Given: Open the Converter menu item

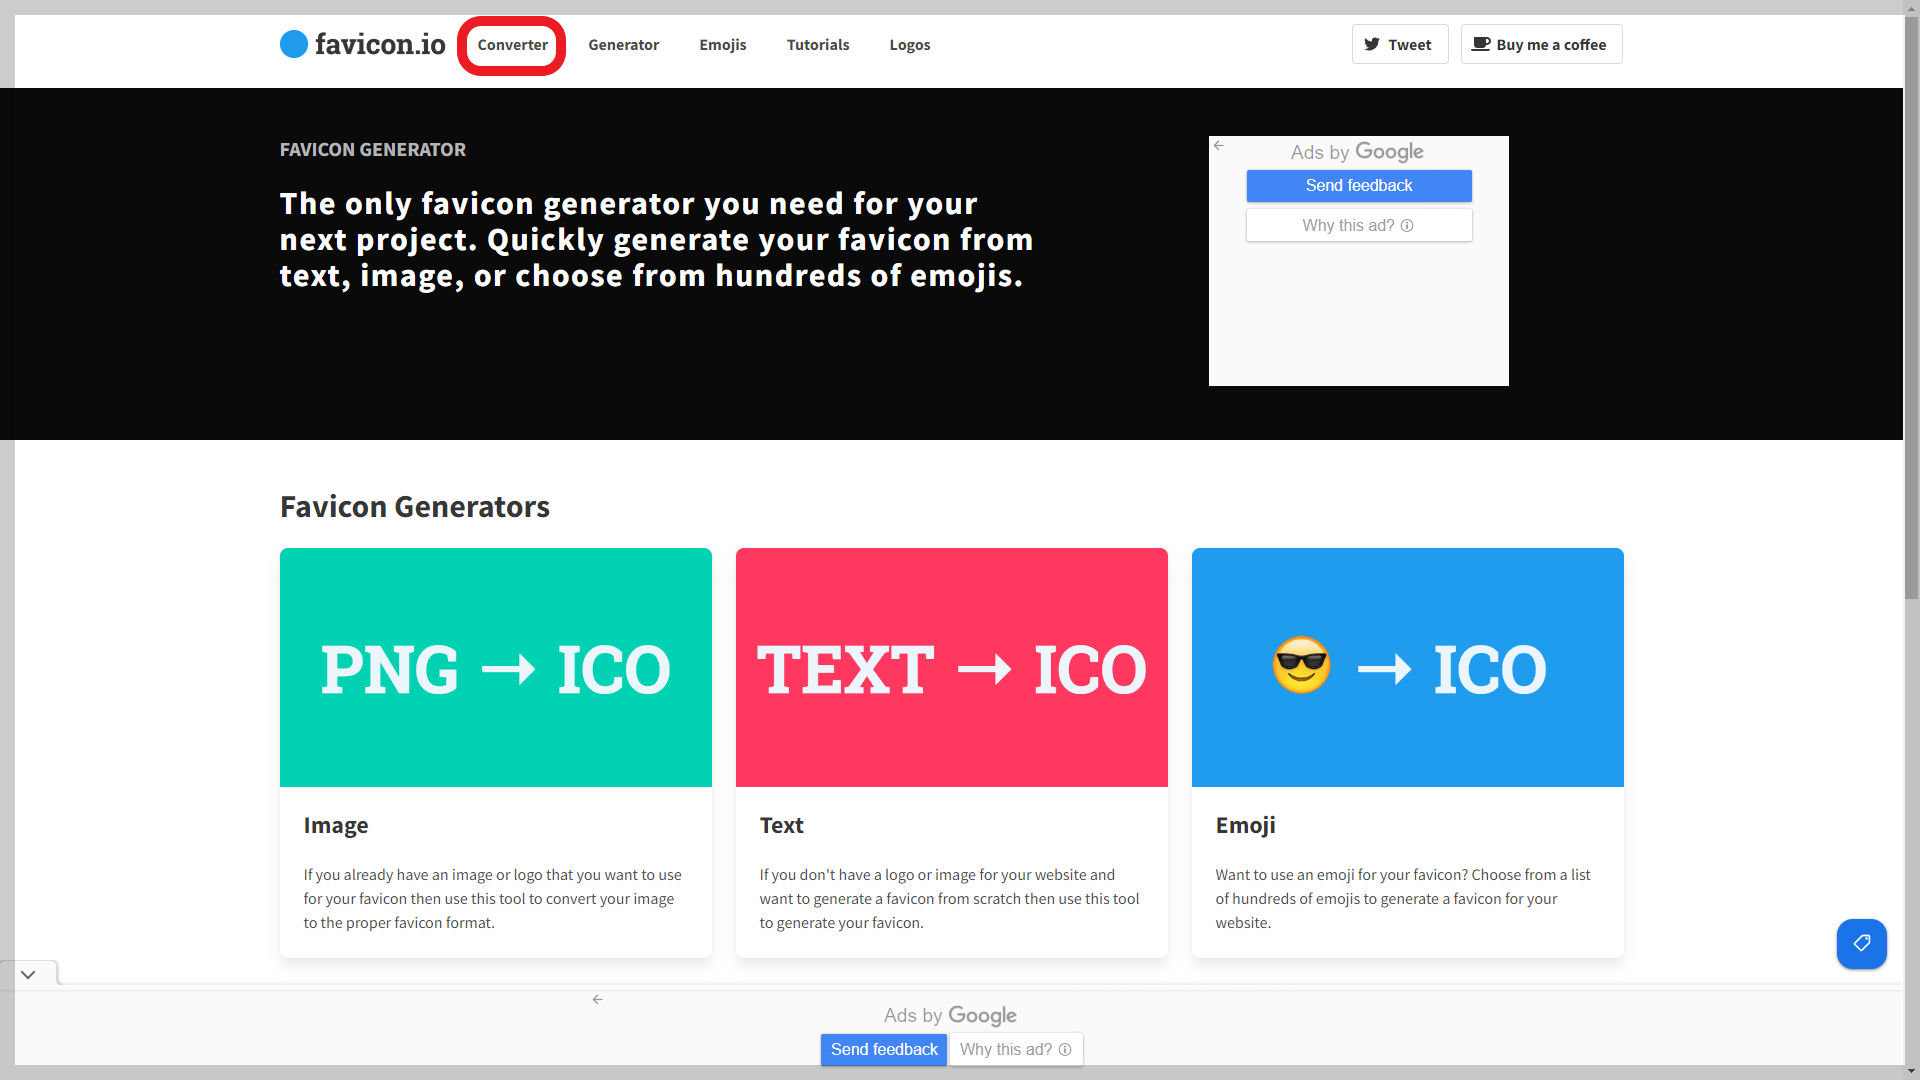Looking at the screenshot, I should coord(512,45).
